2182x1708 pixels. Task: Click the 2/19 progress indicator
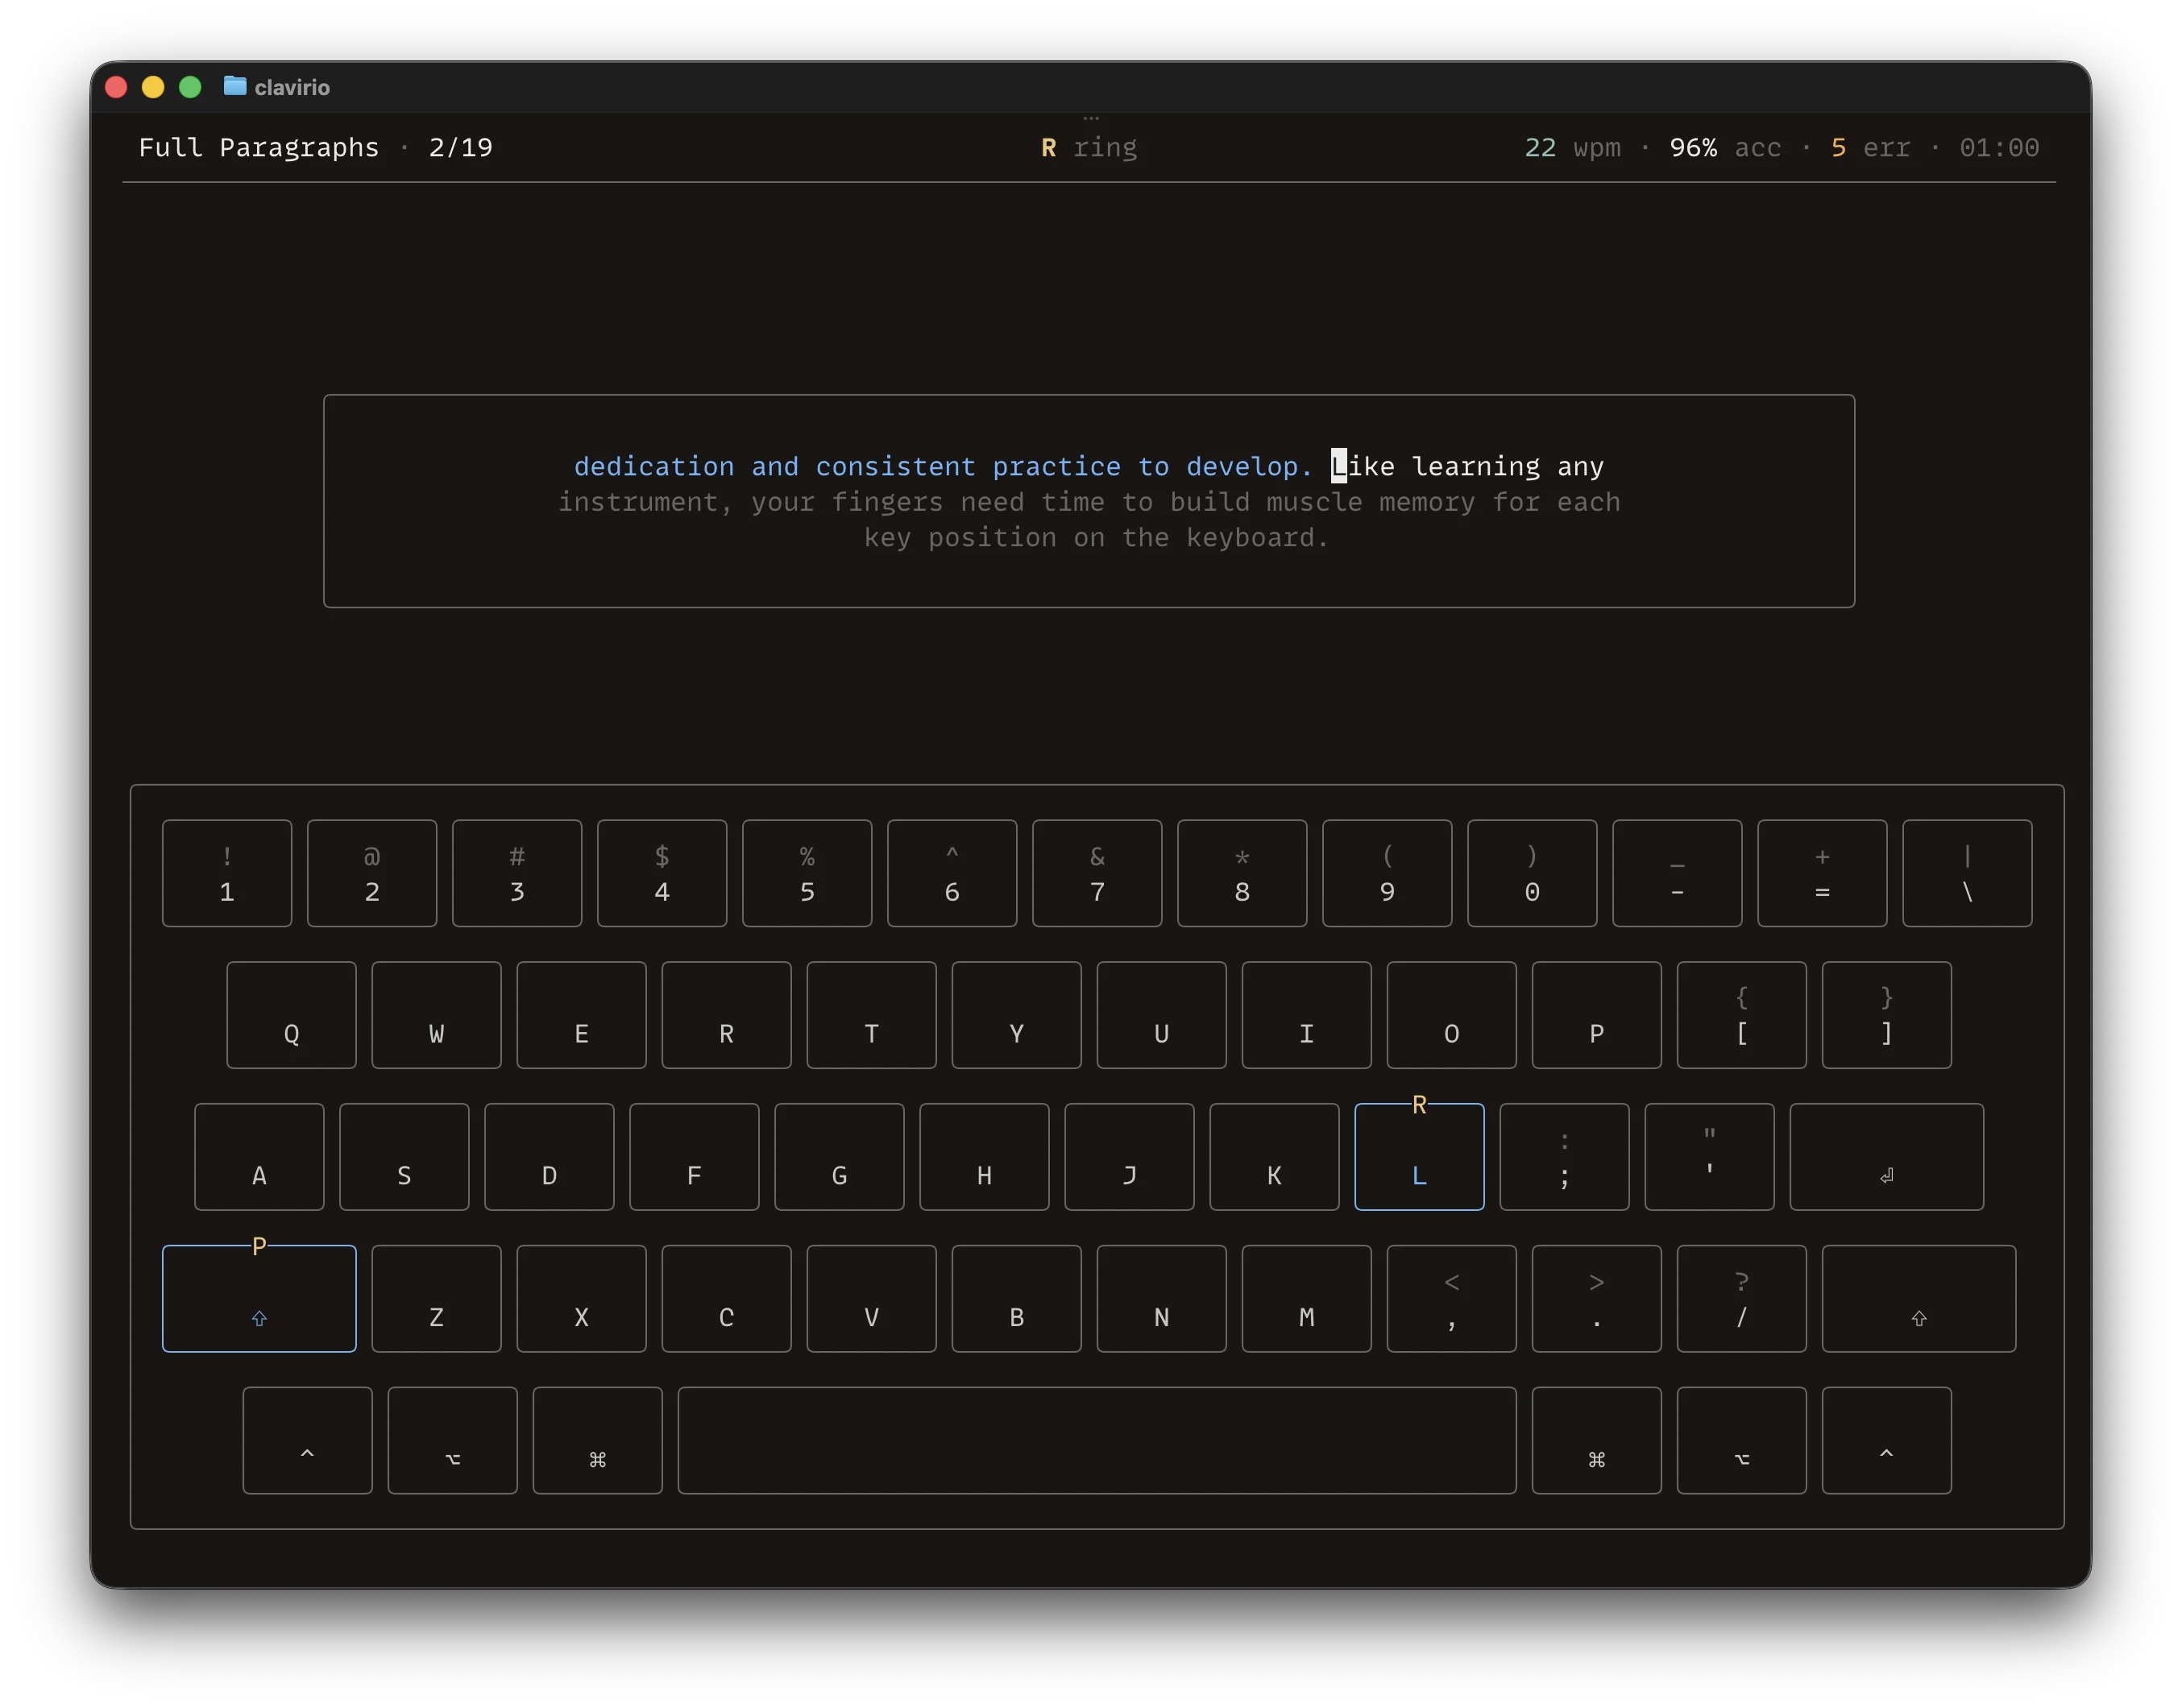point(460,147)
